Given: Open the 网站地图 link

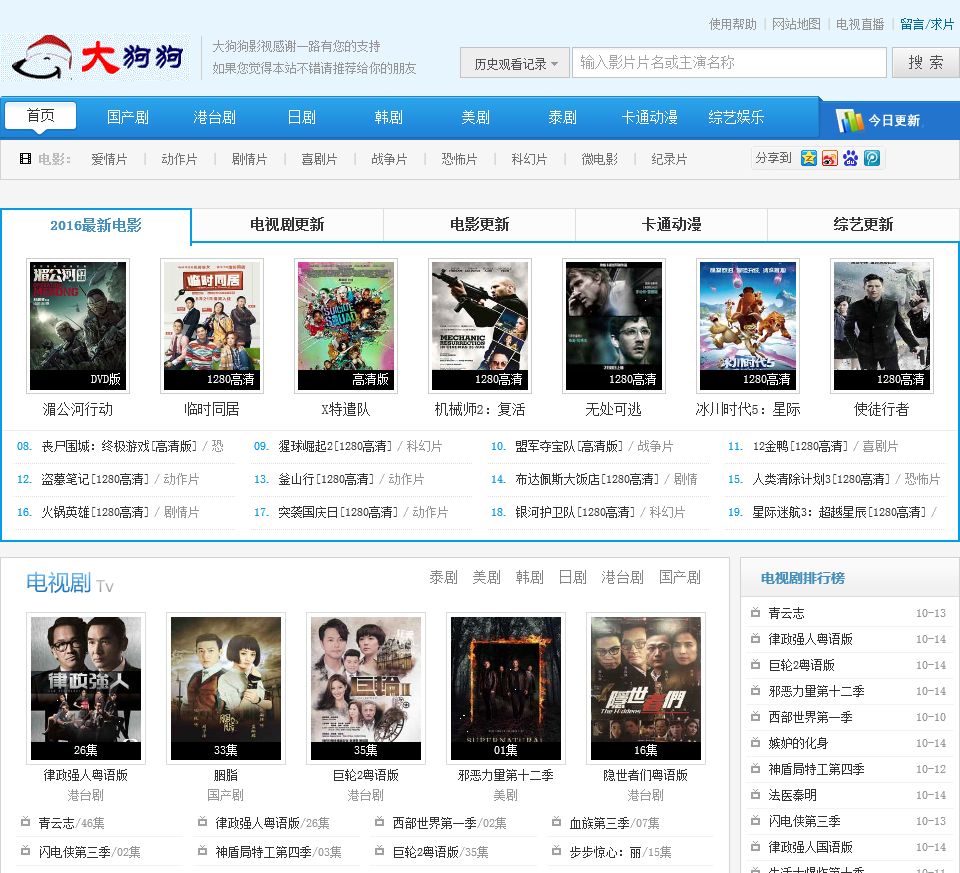Looking at the screenshot, I should tap(796, 24).
